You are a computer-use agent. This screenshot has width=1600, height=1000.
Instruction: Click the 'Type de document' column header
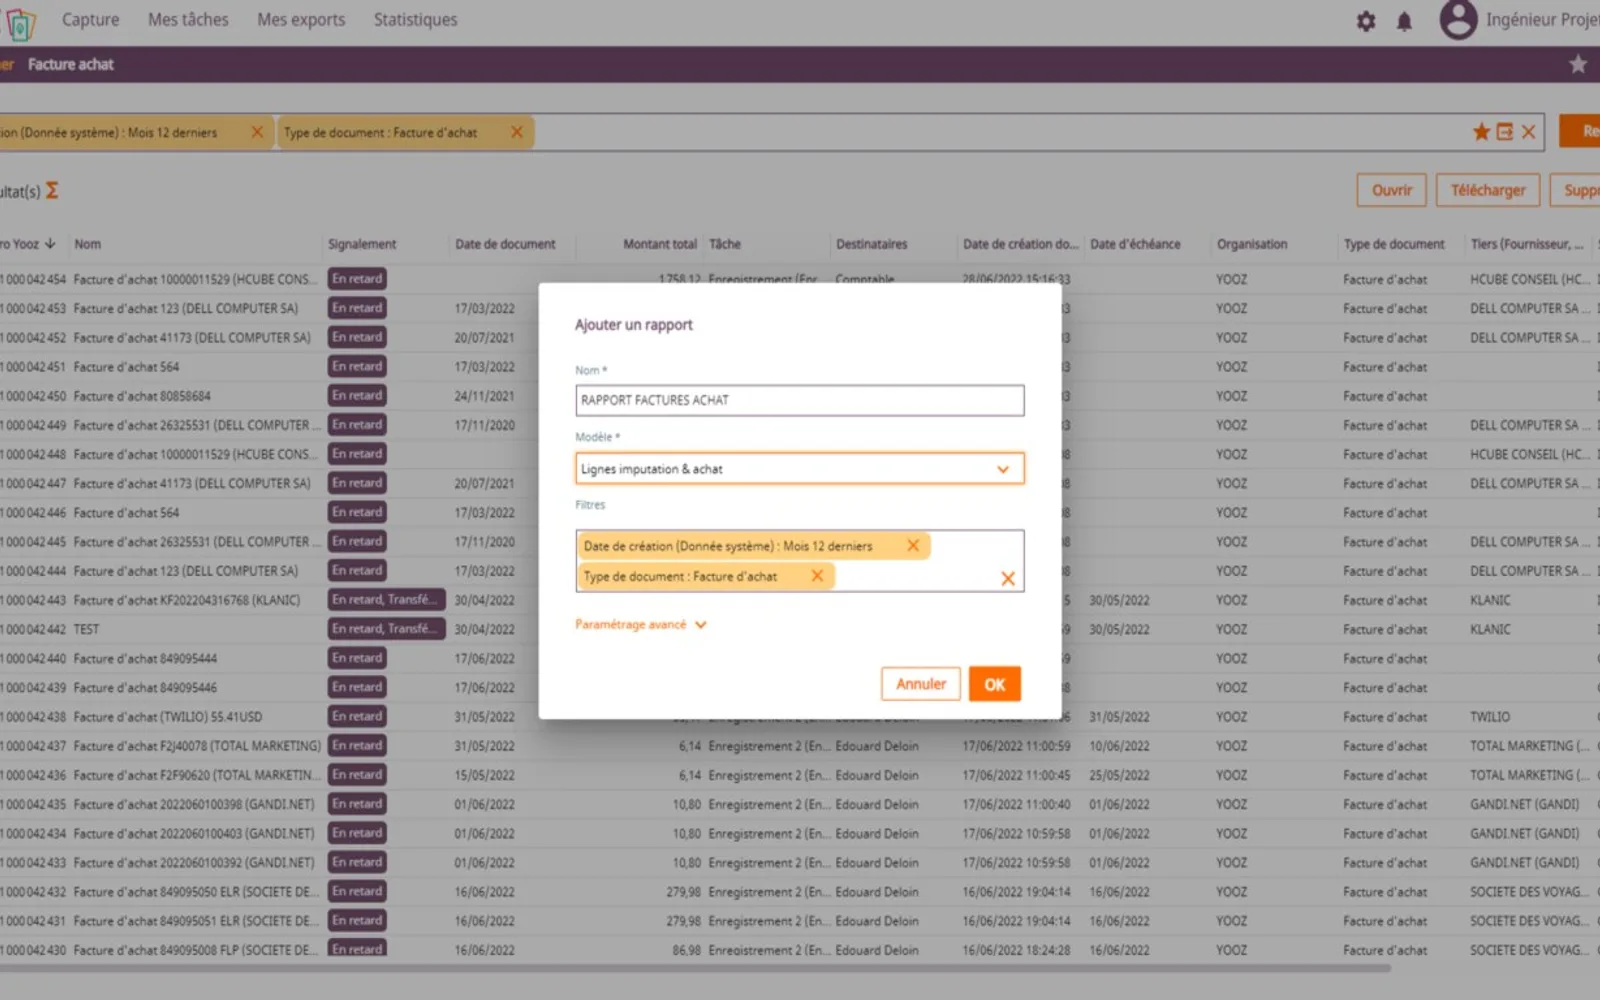click(x=1394, y=244)
